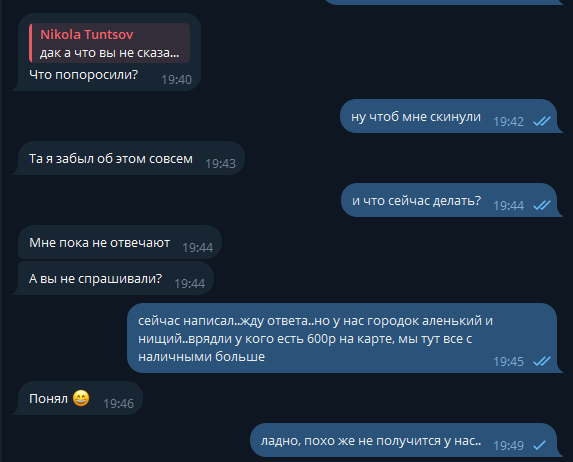Click read checkmarks on the 19:45 message

542,361
